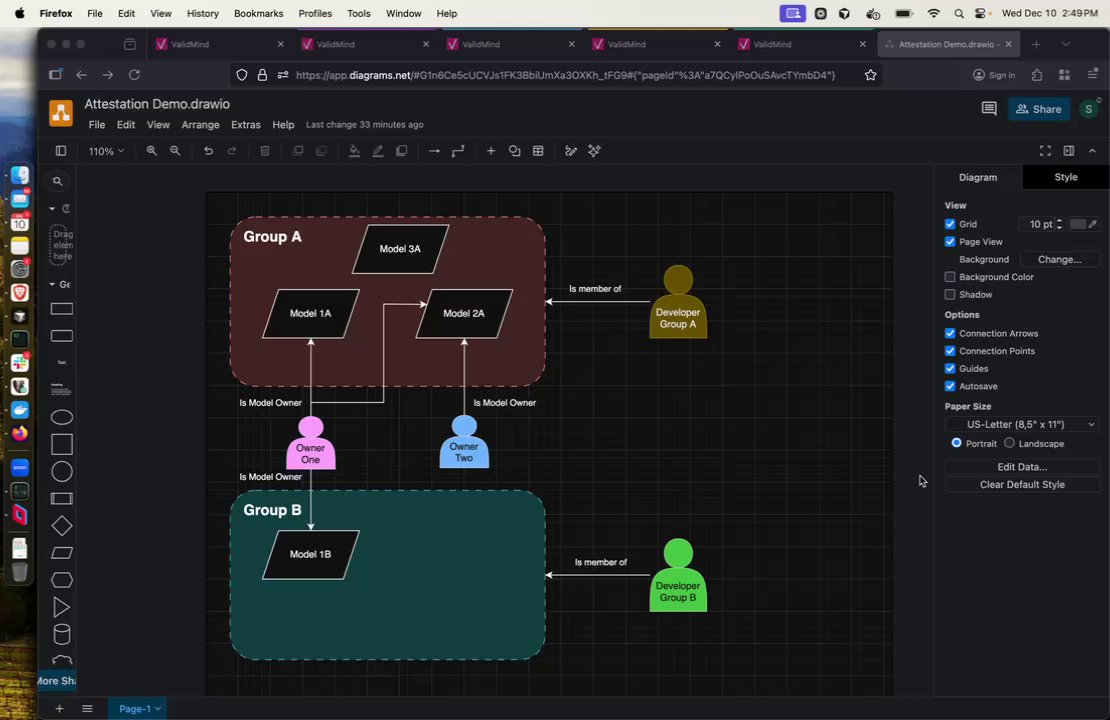1110x720 pixels.
Task: Select the ellipse shape in sidebar
Action: point(62,417)
